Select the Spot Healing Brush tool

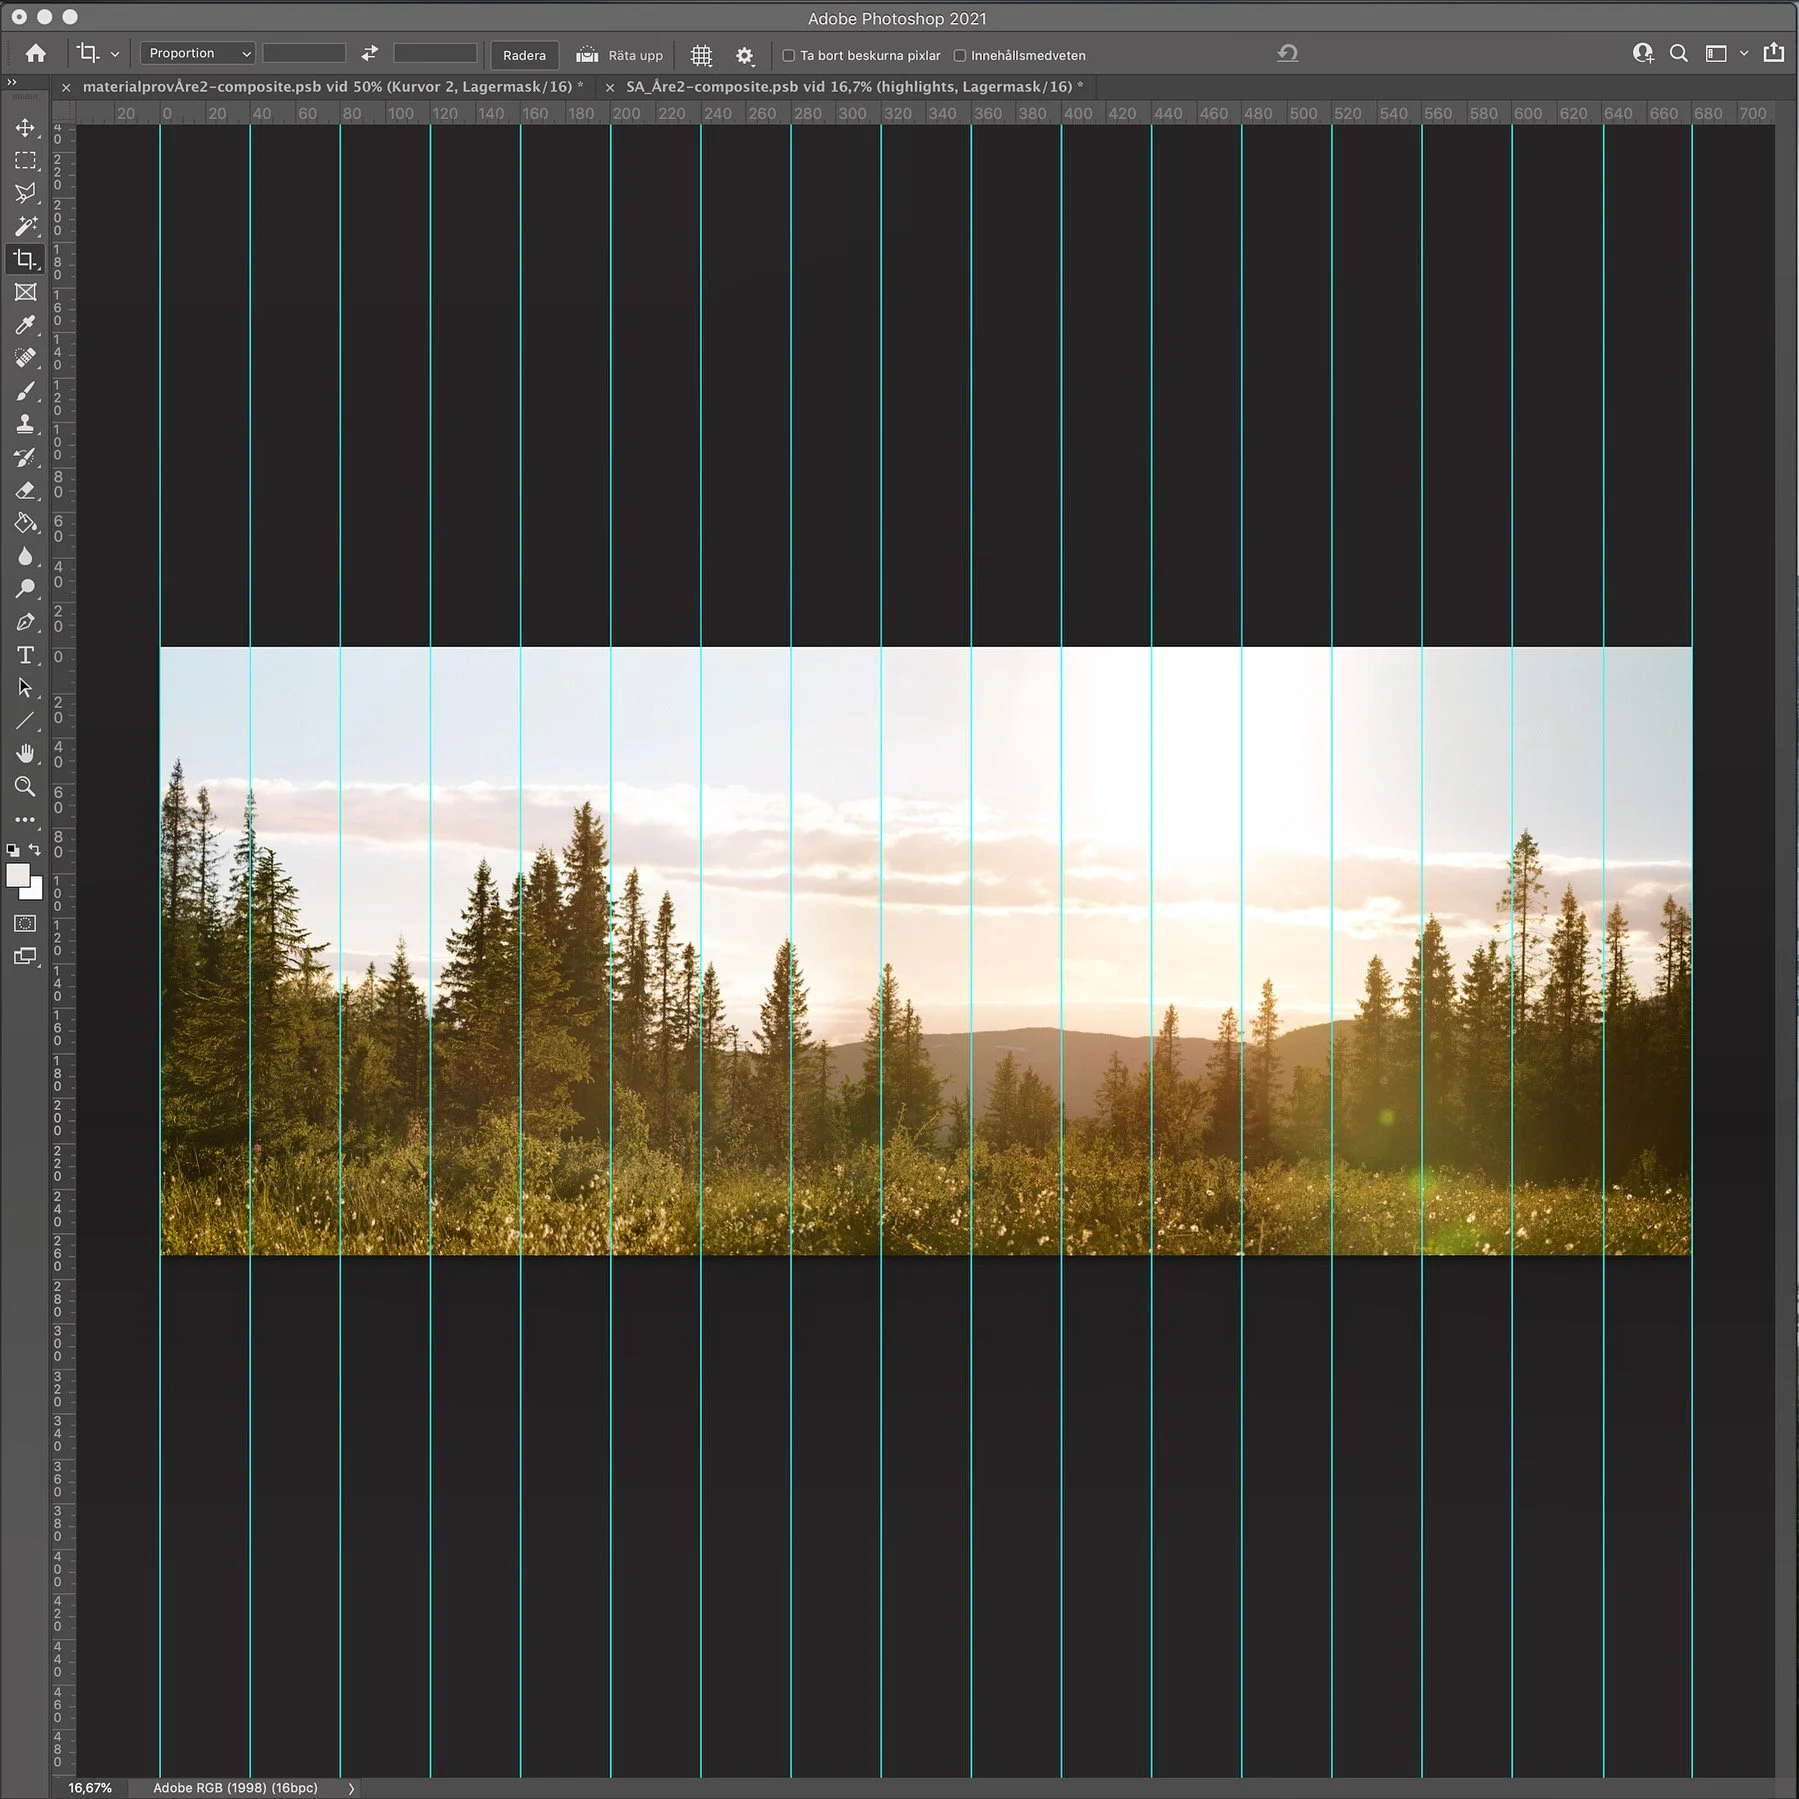coord(25,358)
